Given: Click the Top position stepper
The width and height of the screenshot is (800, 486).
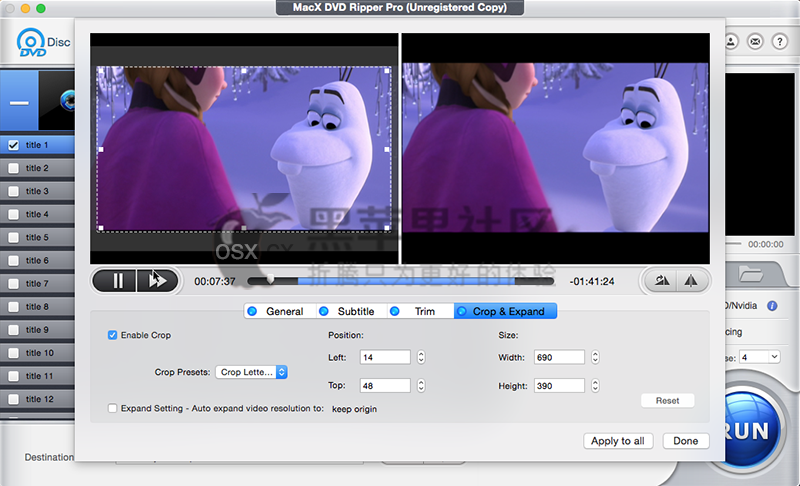Looking at the screenshot, I should [x=421, y=386].
